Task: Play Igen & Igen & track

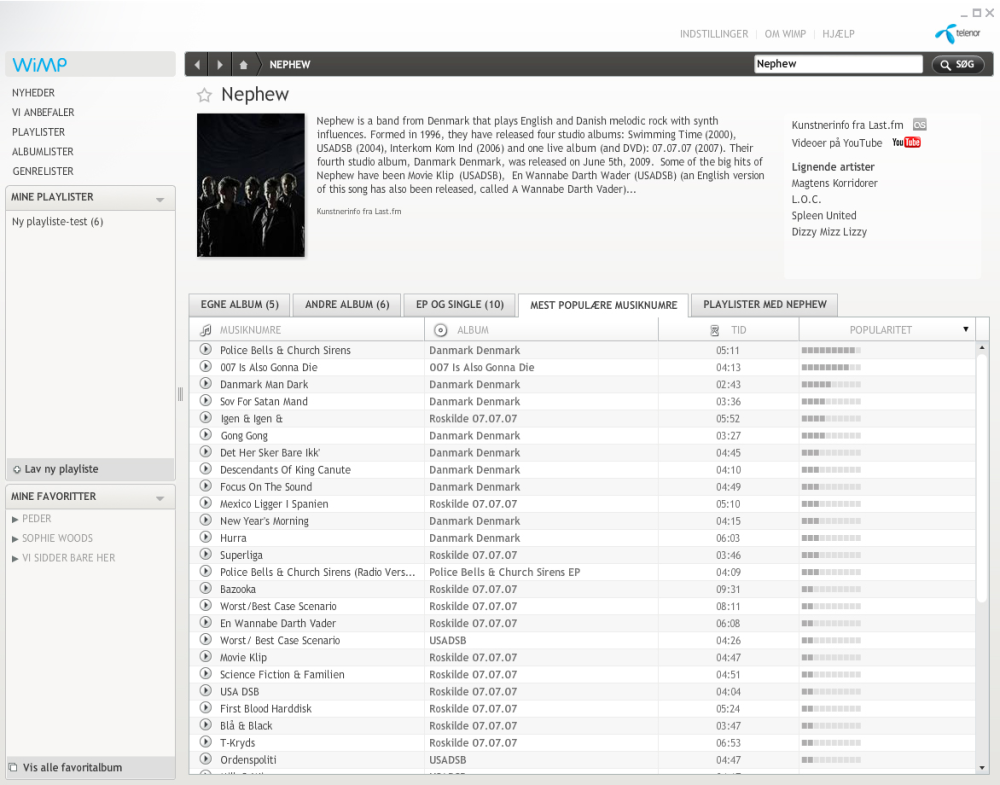Action: (x=205, y=417)
